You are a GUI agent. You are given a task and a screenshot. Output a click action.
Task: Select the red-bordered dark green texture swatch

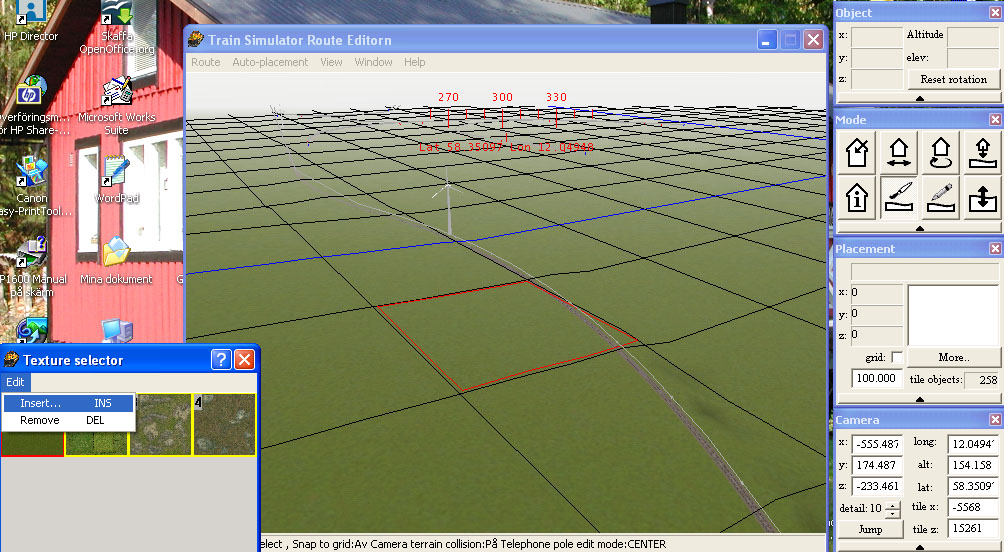point(32,444)
